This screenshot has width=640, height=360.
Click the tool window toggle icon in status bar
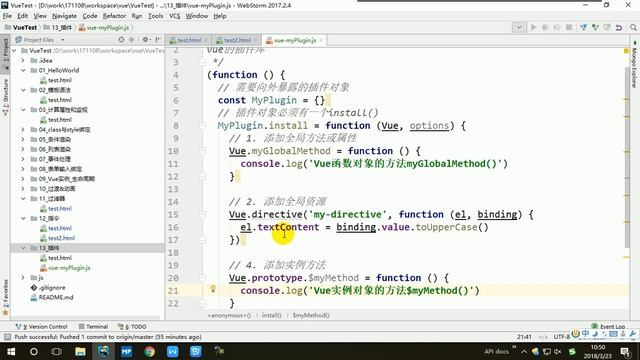(x=7, y=337)
